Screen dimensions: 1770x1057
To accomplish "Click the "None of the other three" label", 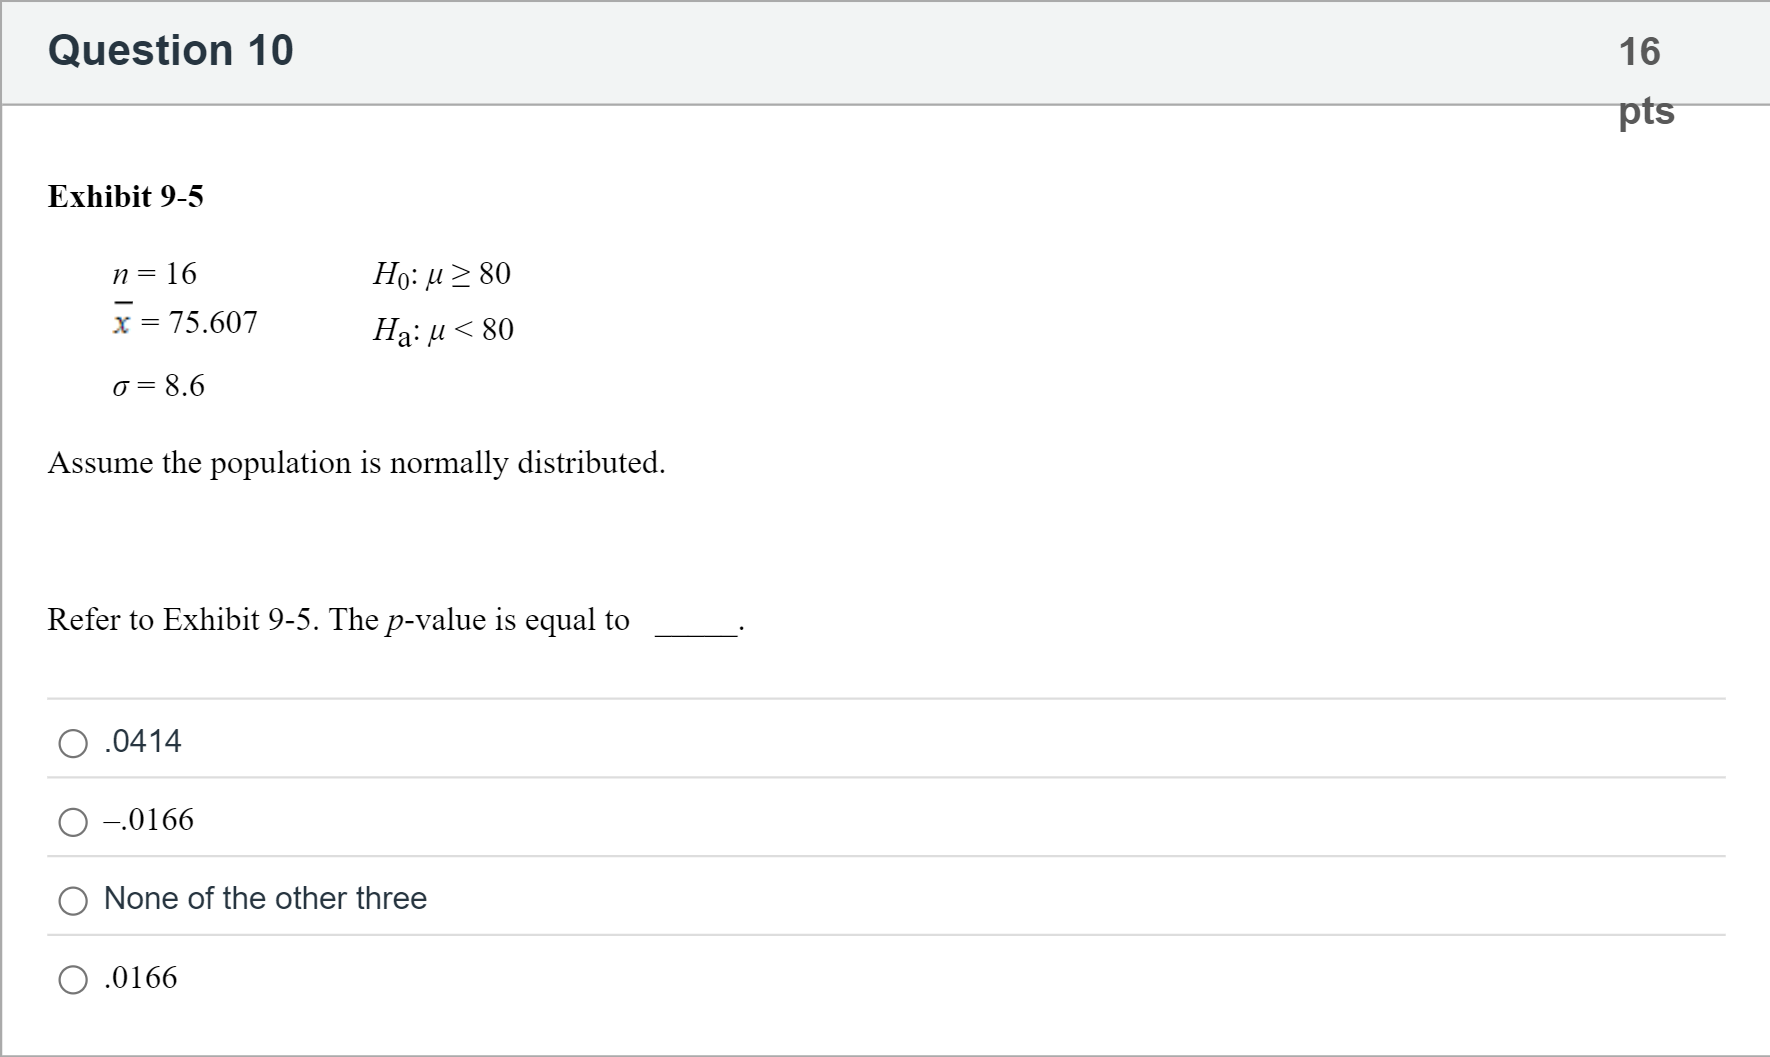I will [265, 898].
